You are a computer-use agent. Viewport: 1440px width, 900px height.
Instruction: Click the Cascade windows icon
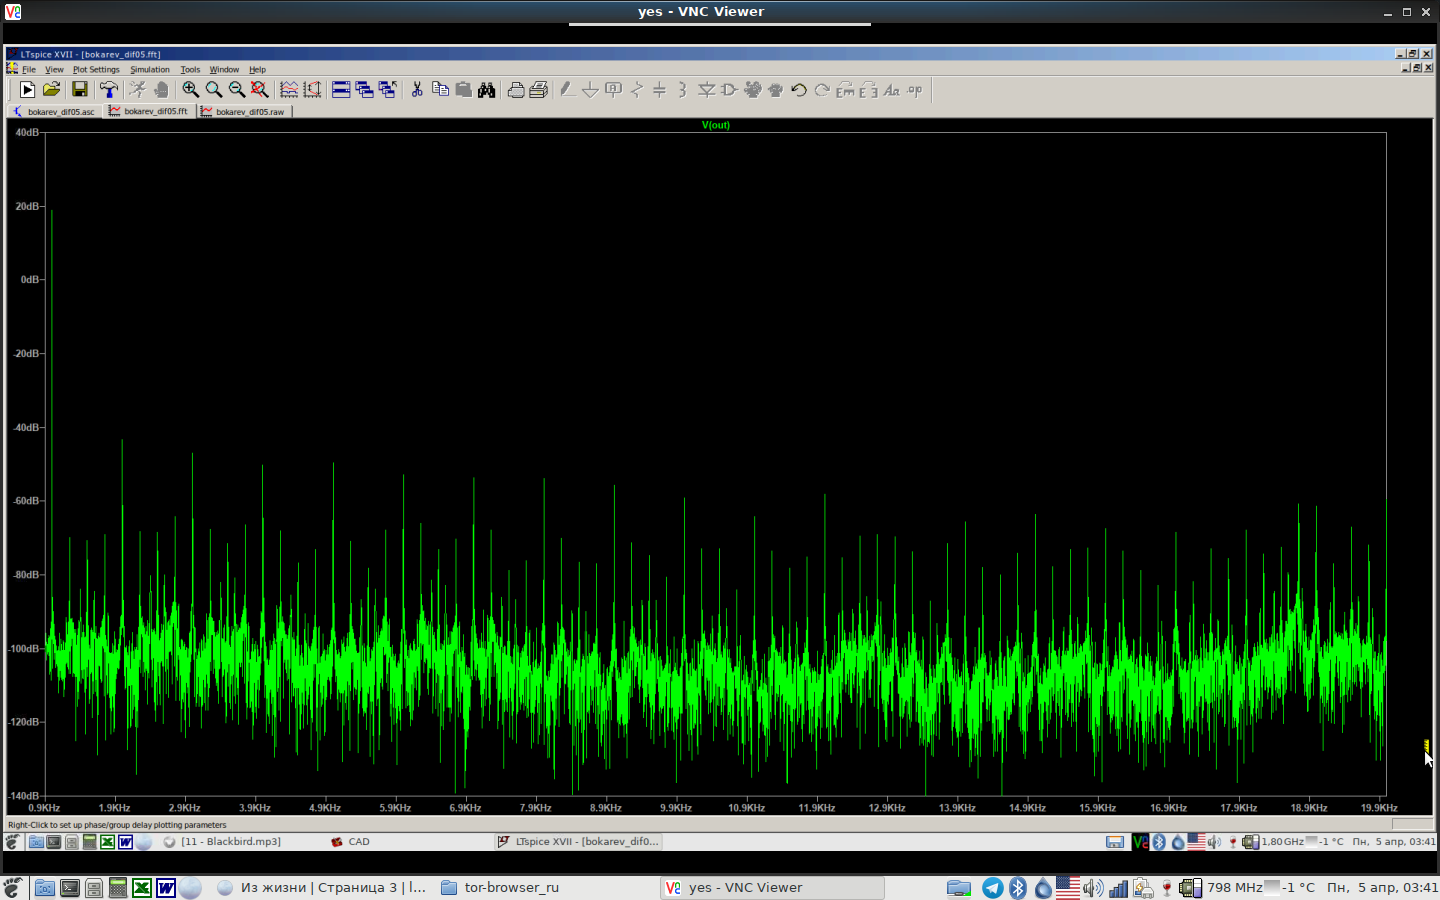[x=364, y=90]
